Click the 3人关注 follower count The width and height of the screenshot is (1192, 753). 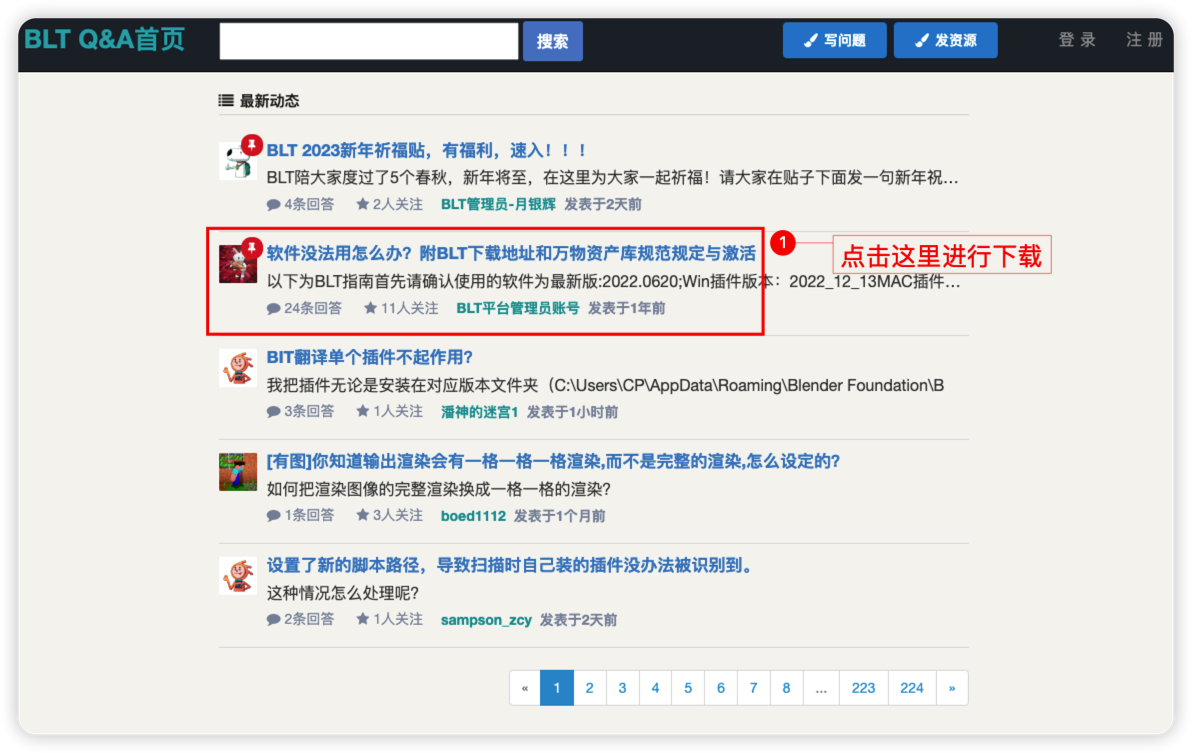point(398,516)
